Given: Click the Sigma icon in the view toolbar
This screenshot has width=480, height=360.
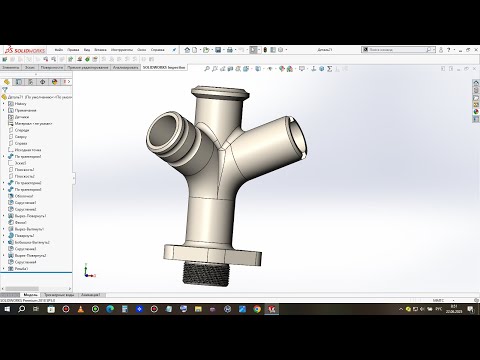Looking at the screenshot, I should coord(330,69).
